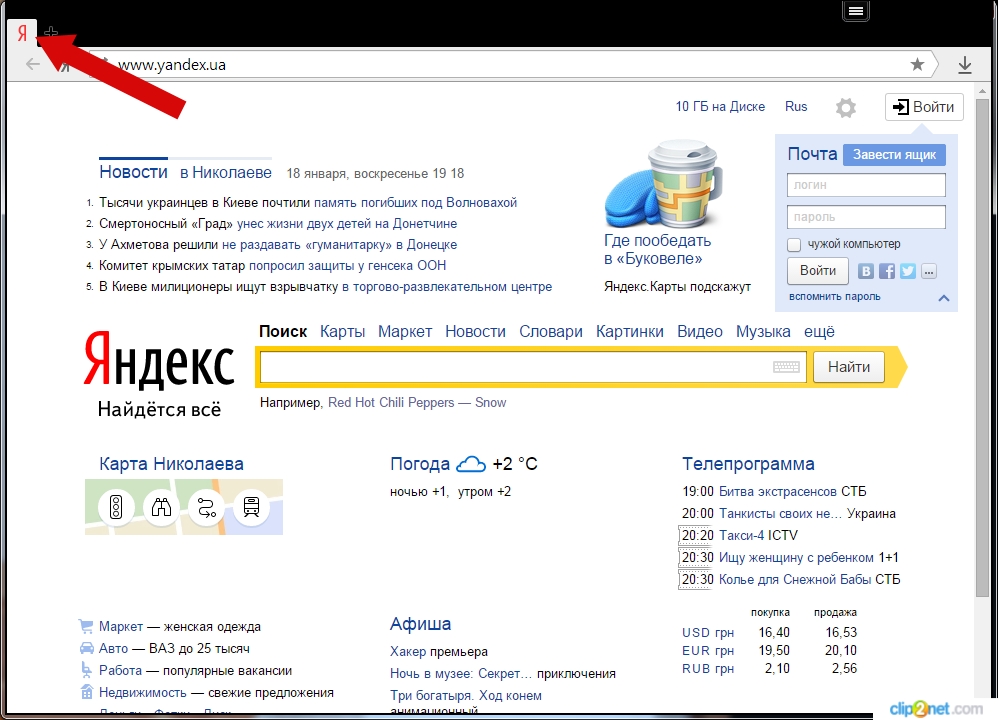
Task: Focus the пароль input field
Action: (x=866, y=217)
